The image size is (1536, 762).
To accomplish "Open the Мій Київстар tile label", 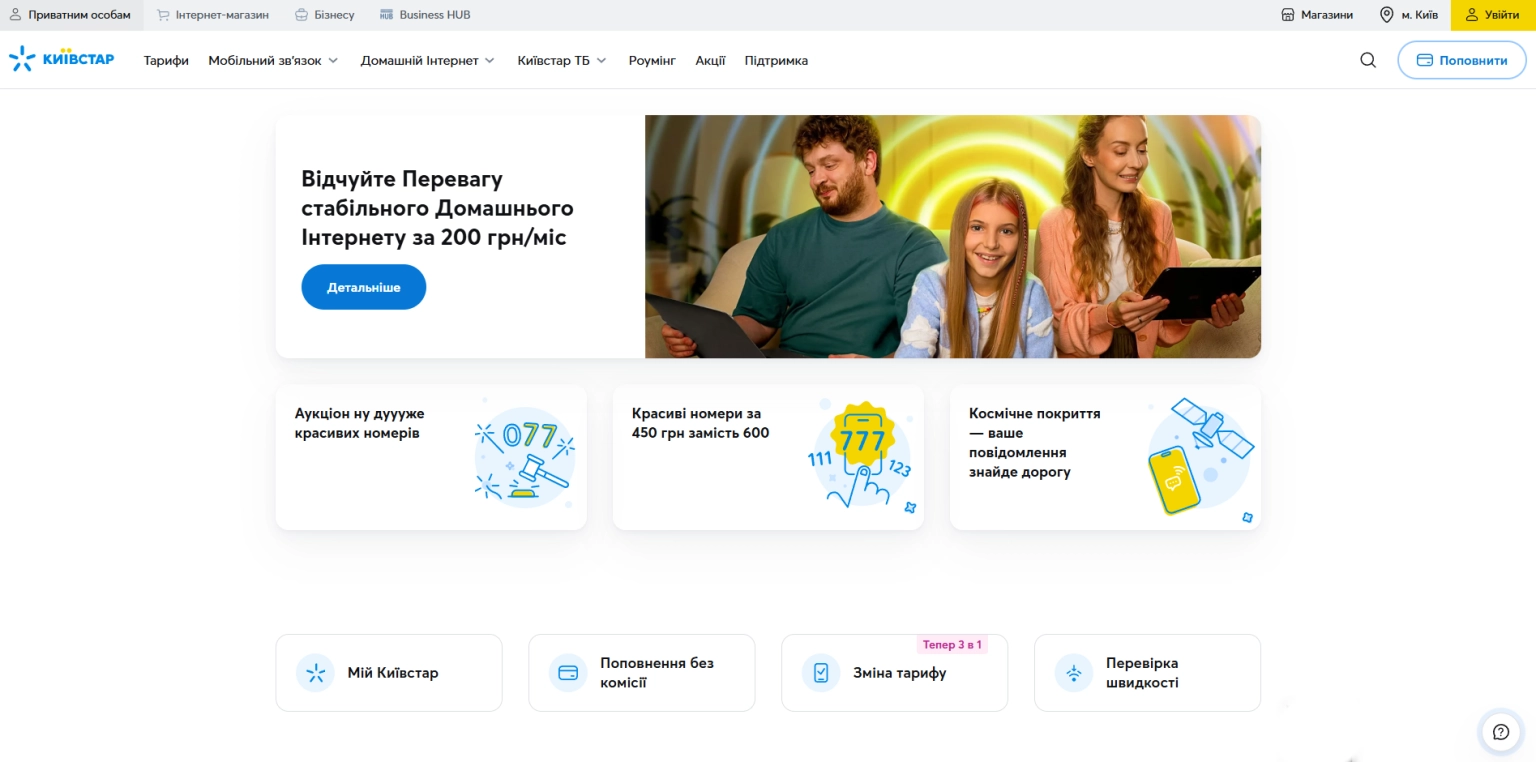I will coord(393,673).
